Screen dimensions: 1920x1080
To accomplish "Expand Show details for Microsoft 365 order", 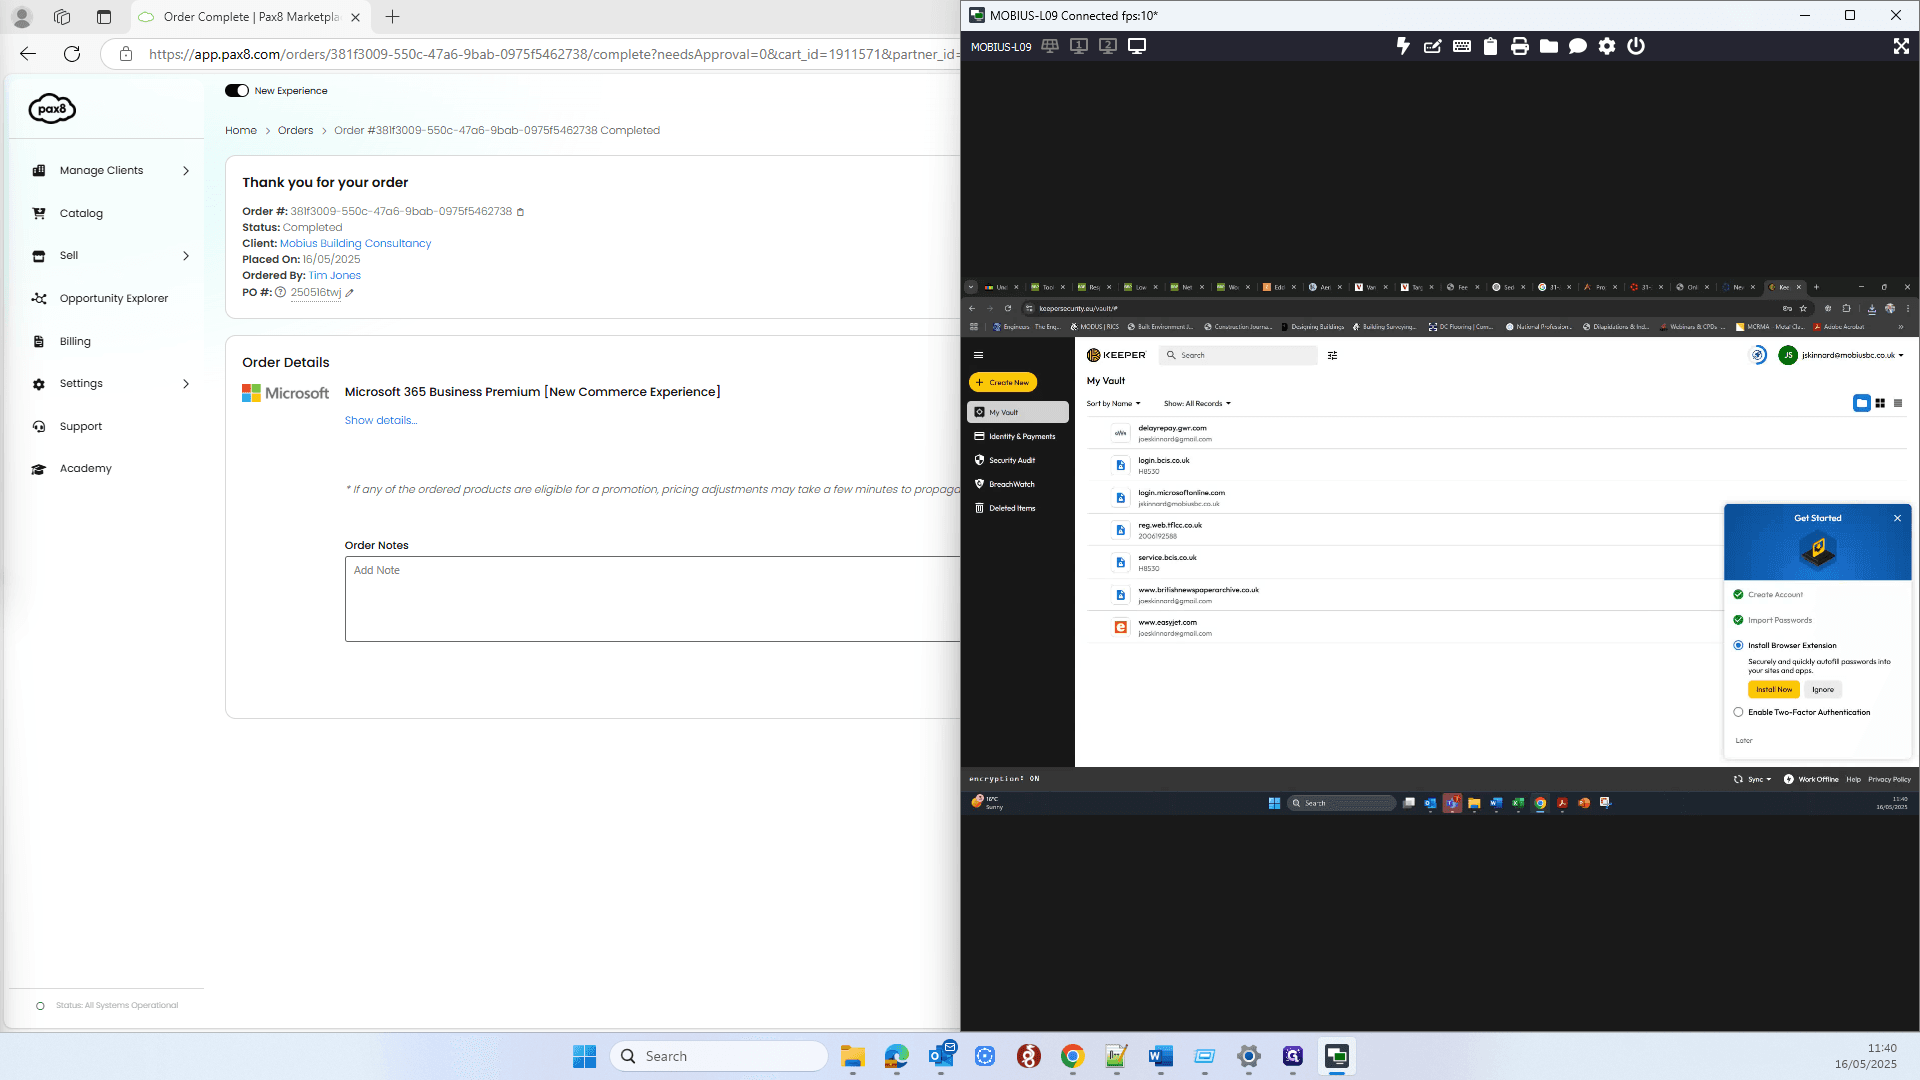I will 381,421.
